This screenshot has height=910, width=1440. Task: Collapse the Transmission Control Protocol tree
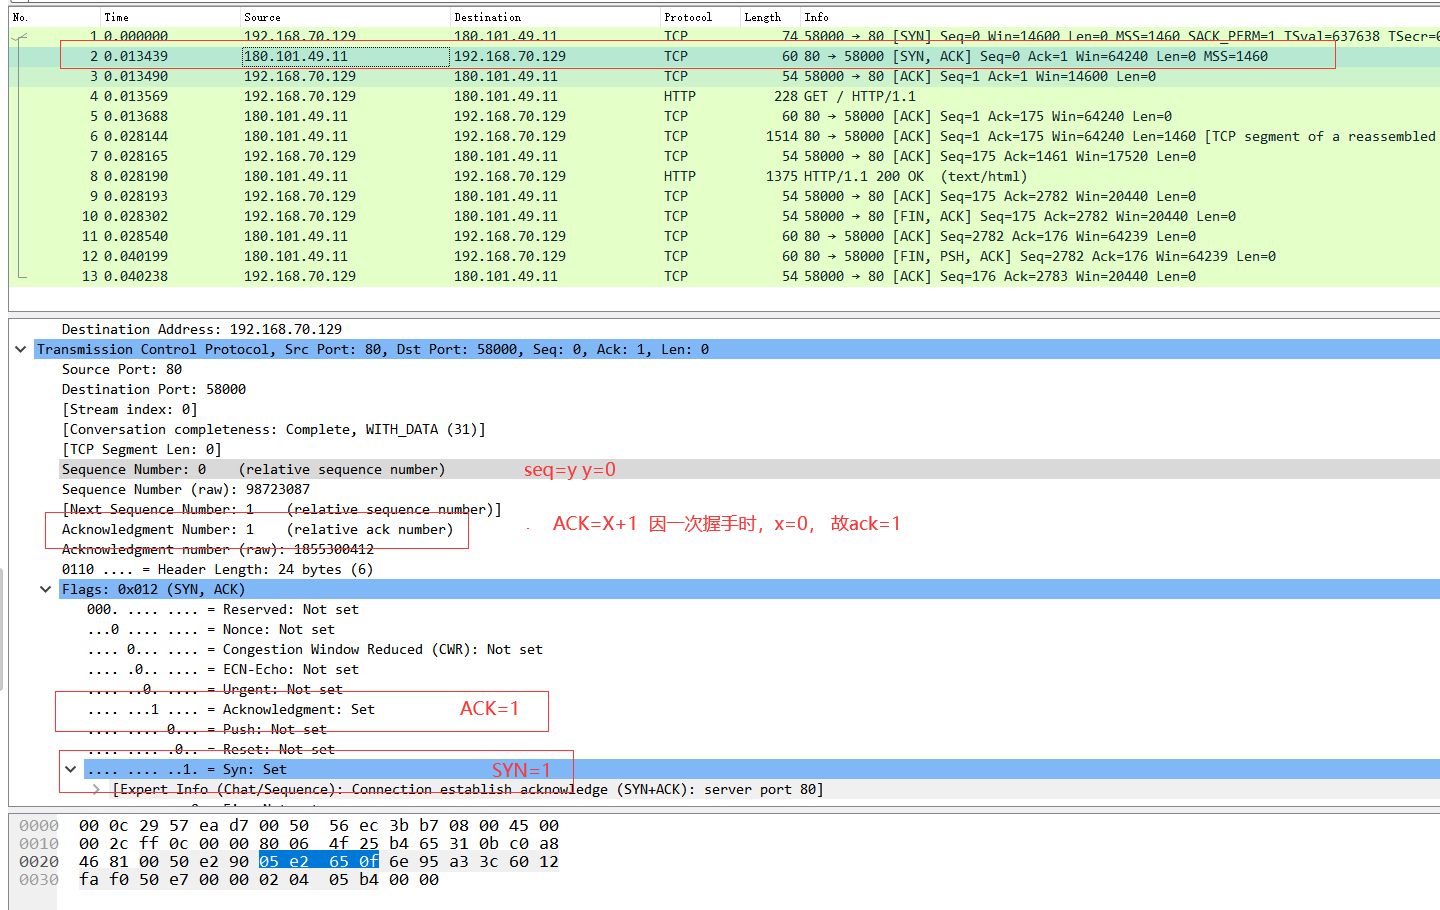point(21,349)
